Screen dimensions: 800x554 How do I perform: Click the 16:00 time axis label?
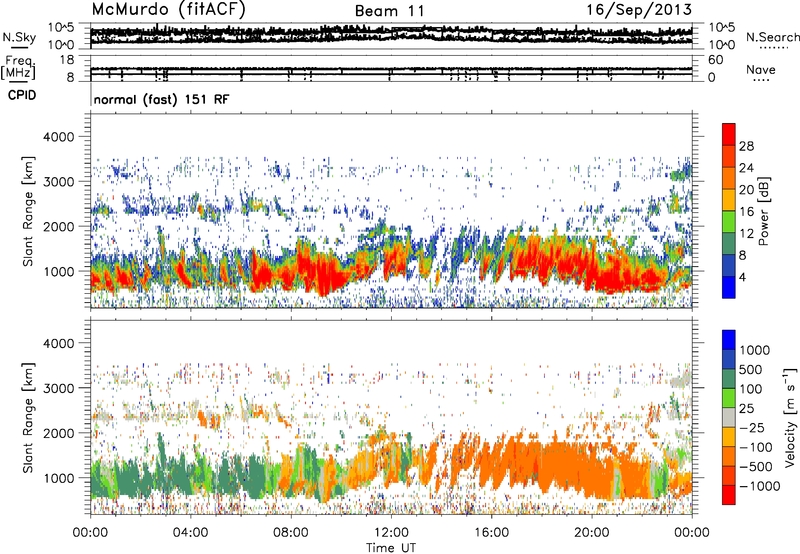pyautogui.click(x=491, y=533)
